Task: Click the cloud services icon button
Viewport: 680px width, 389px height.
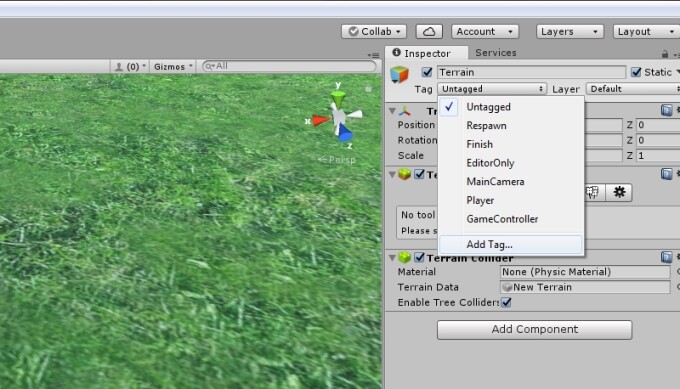Action: 429,31
